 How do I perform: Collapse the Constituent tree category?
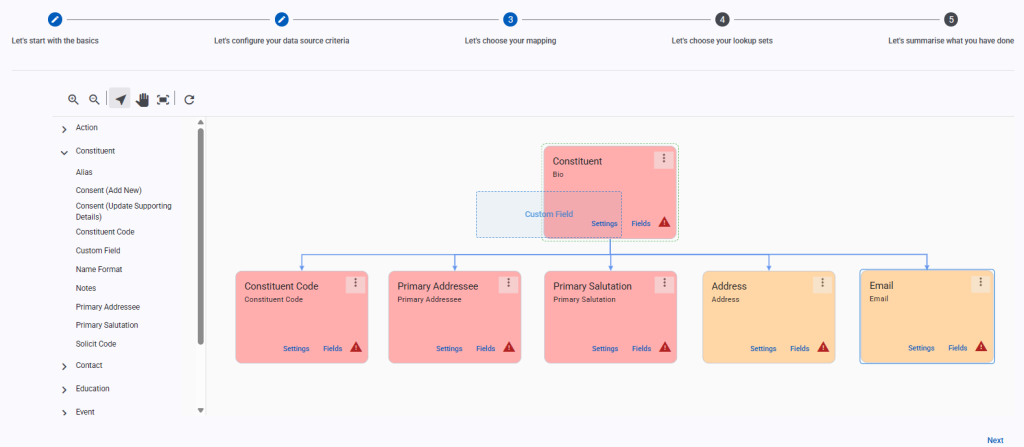(64, 152)
